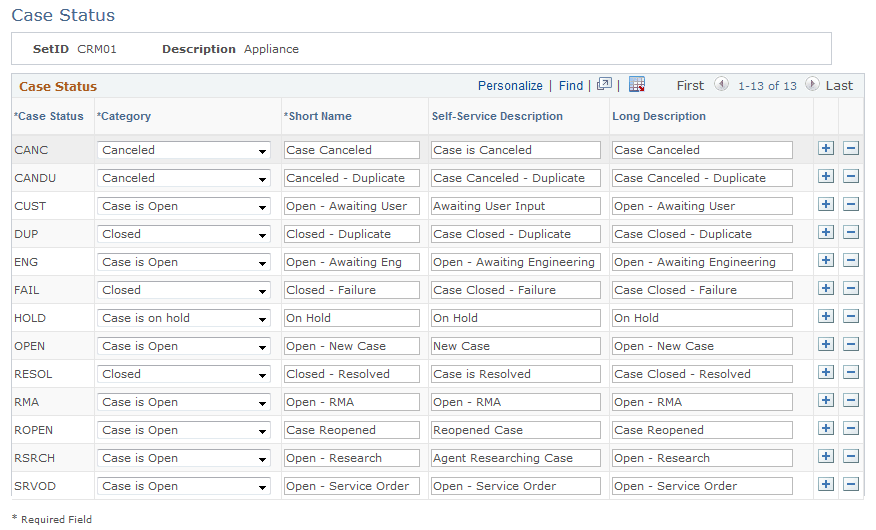Edit Self-Service Description 'Agent Researching Case'
876x530 pixels.
coord(516,458)
